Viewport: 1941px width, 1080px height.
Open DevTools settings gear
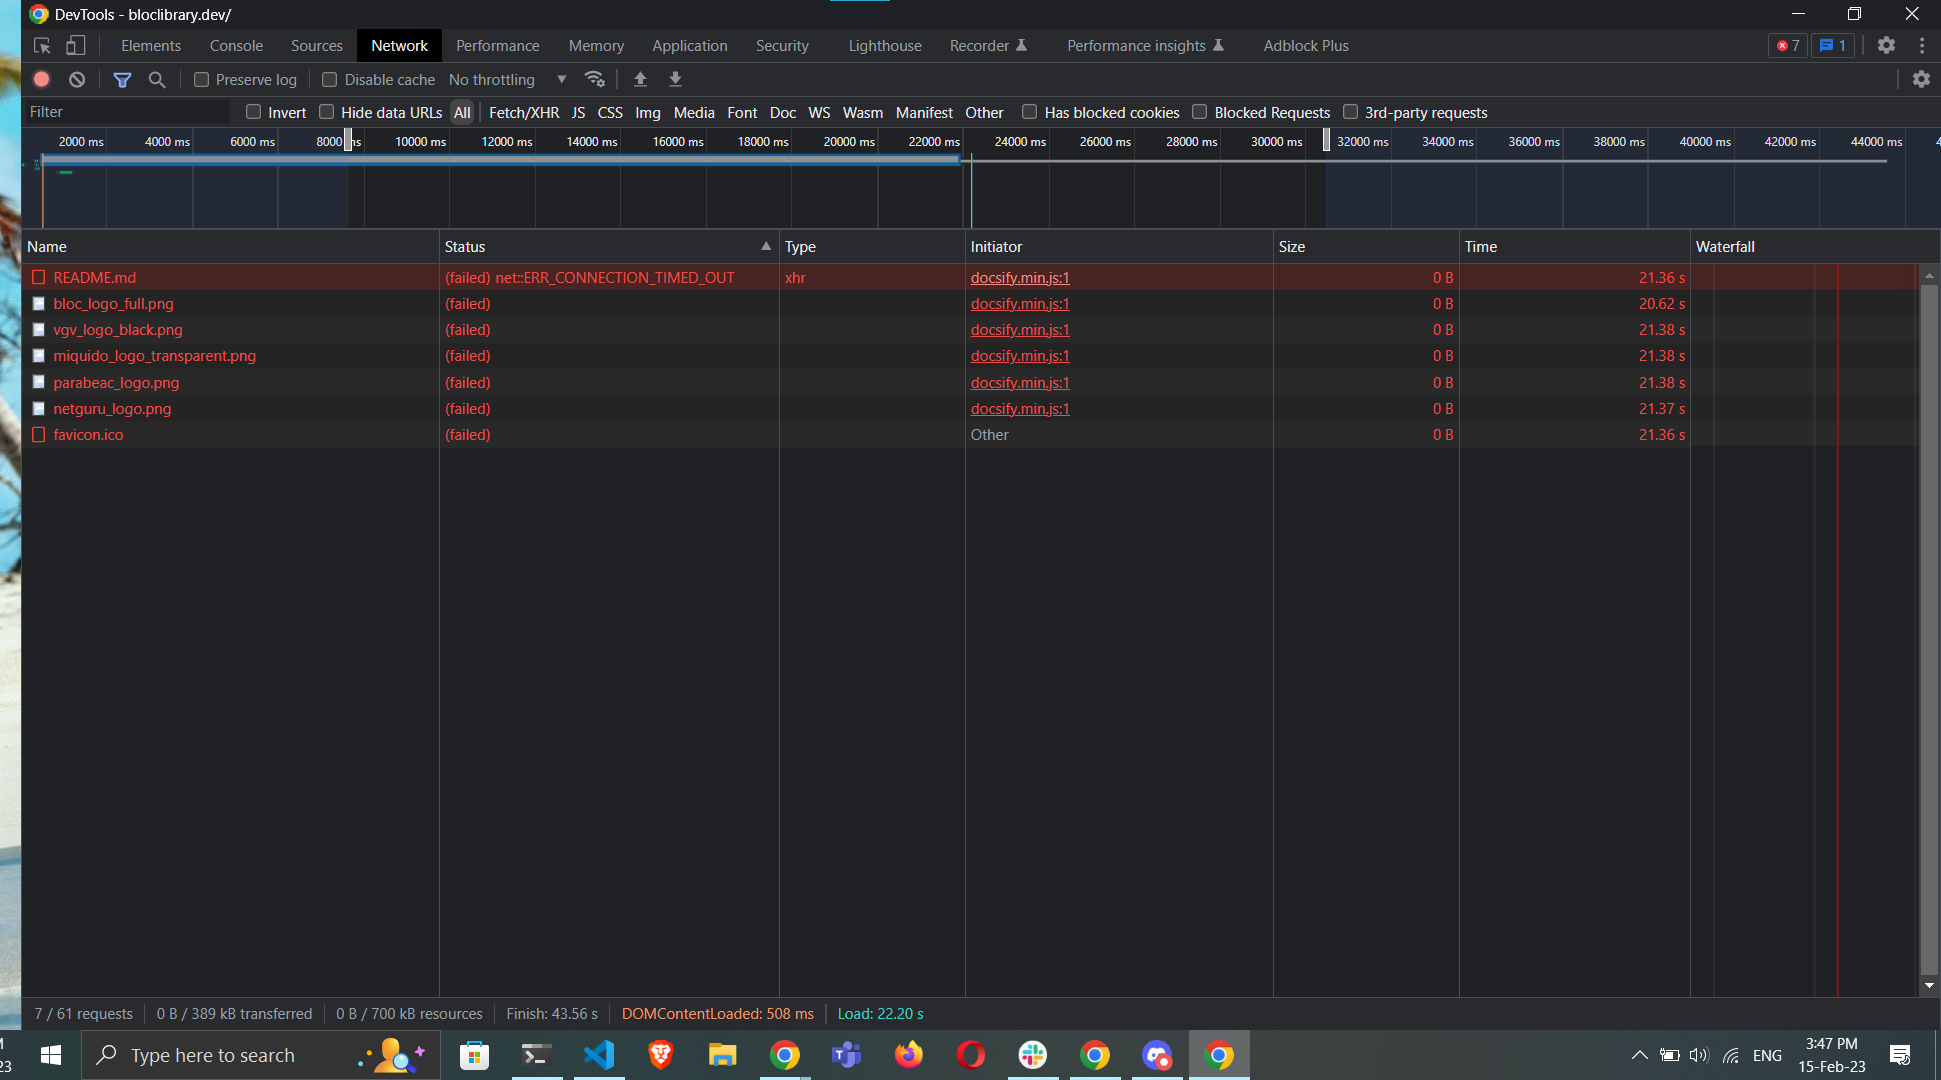point(1887,45)
